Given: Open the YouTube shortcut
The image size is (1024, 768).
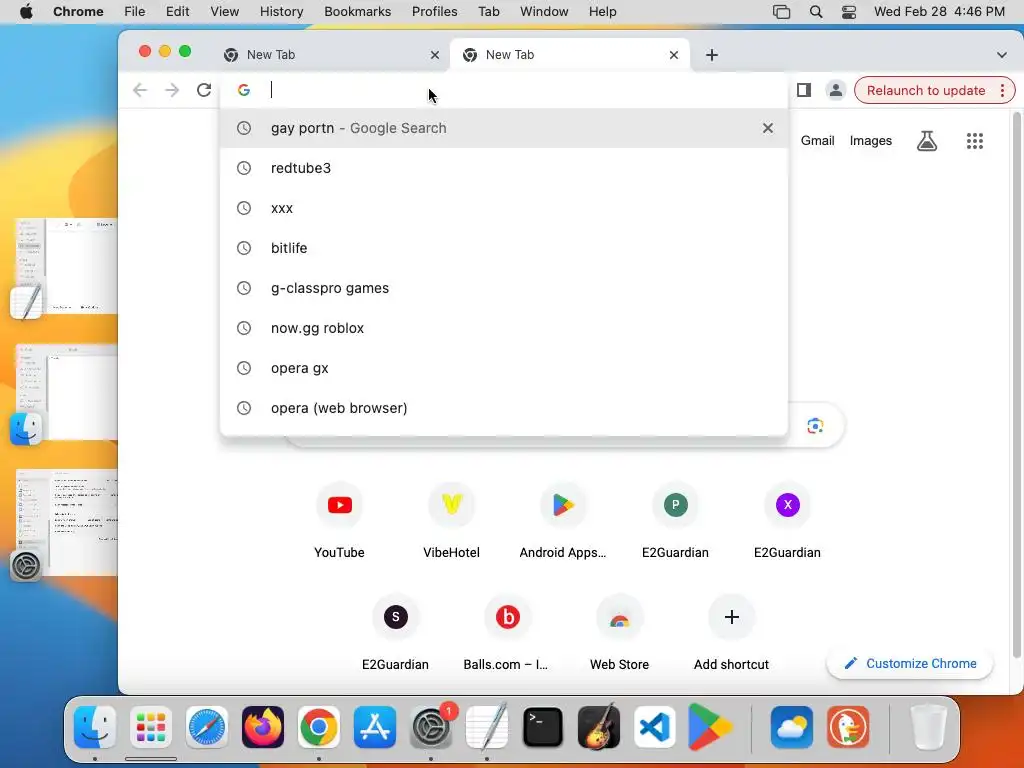Looking at the screenshot, I should point(340,520).
